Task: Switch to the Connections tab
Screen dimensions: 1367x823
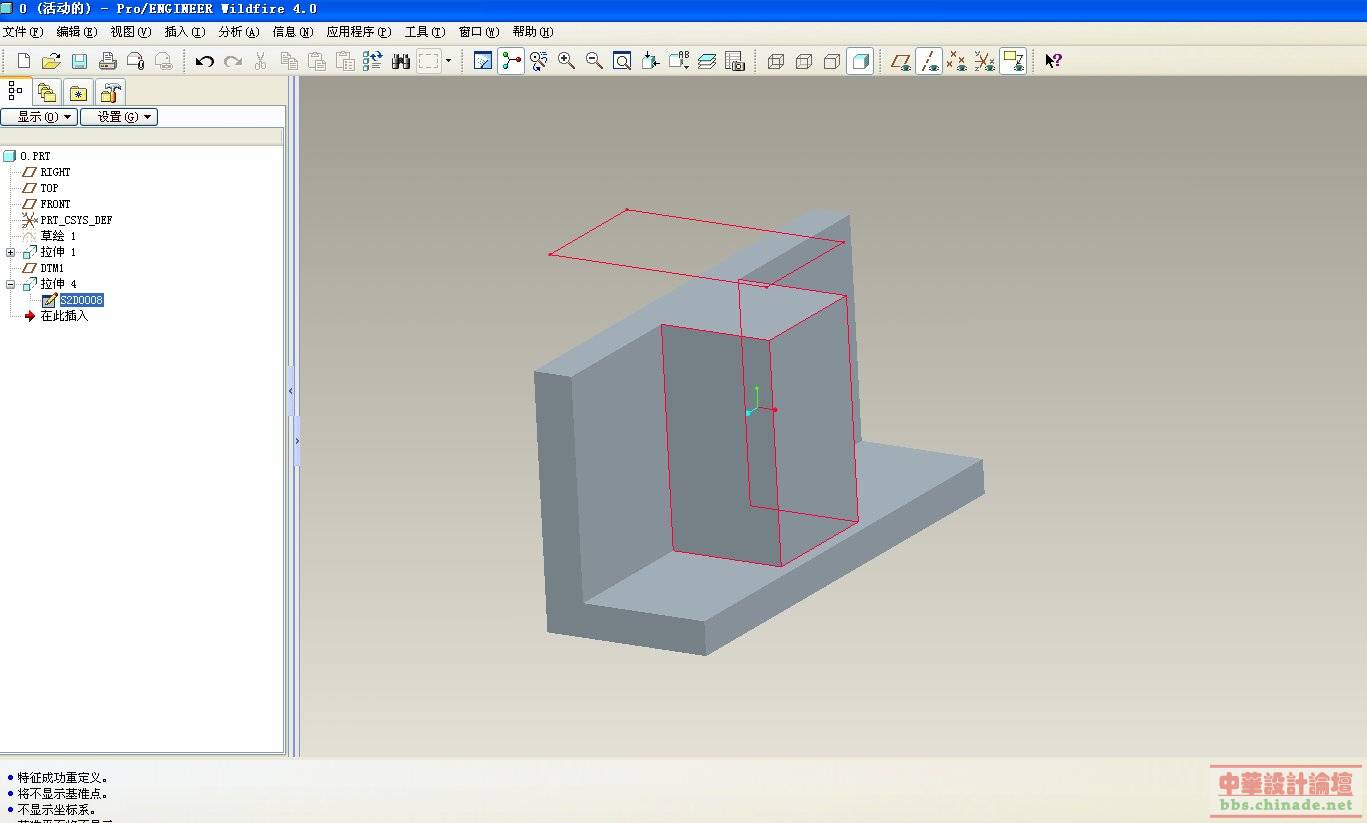Action: point(111,93)
